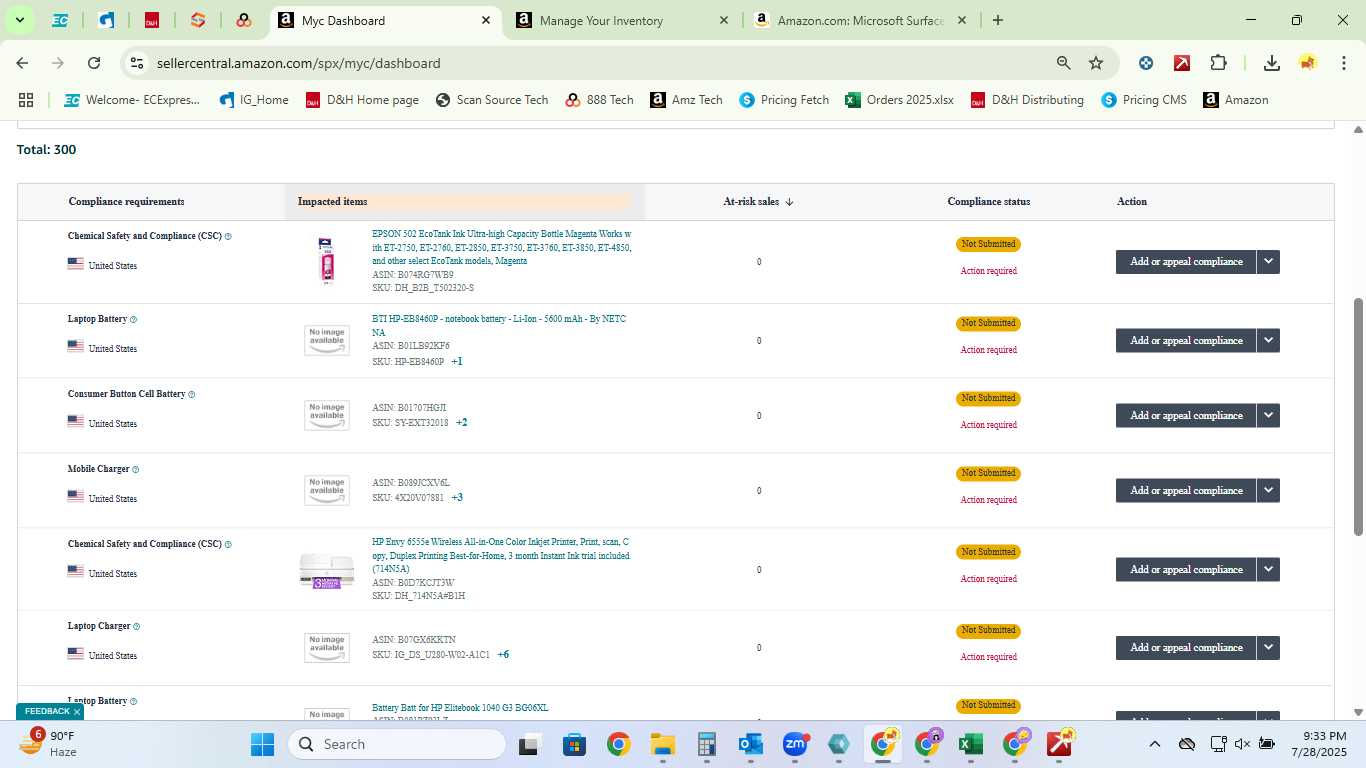Viewport: 1366px width, 768px height.
Task: Expand dropdown arrow in Laptop Charger row
Action: tap(1268, 648)
